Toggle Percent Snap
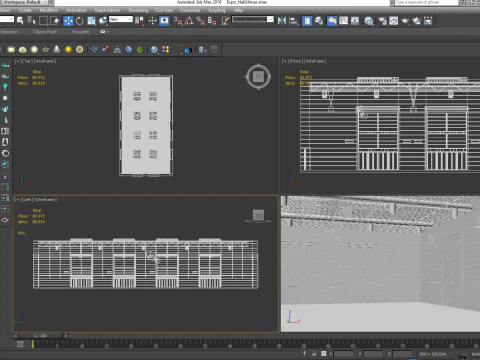Screen dimensions: 480x360 click(x=200, y=21)
